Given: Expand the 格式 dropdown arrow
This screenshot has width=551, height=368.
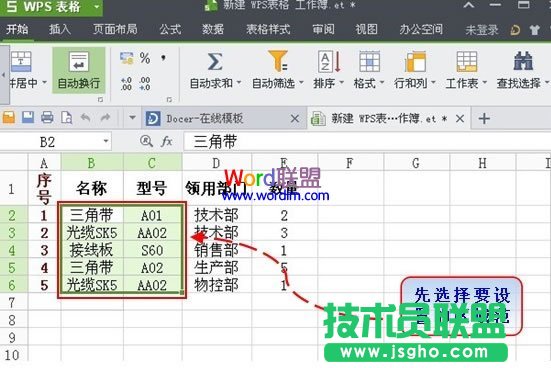Looking at the screenshot, I should click(x=382, y=83).
